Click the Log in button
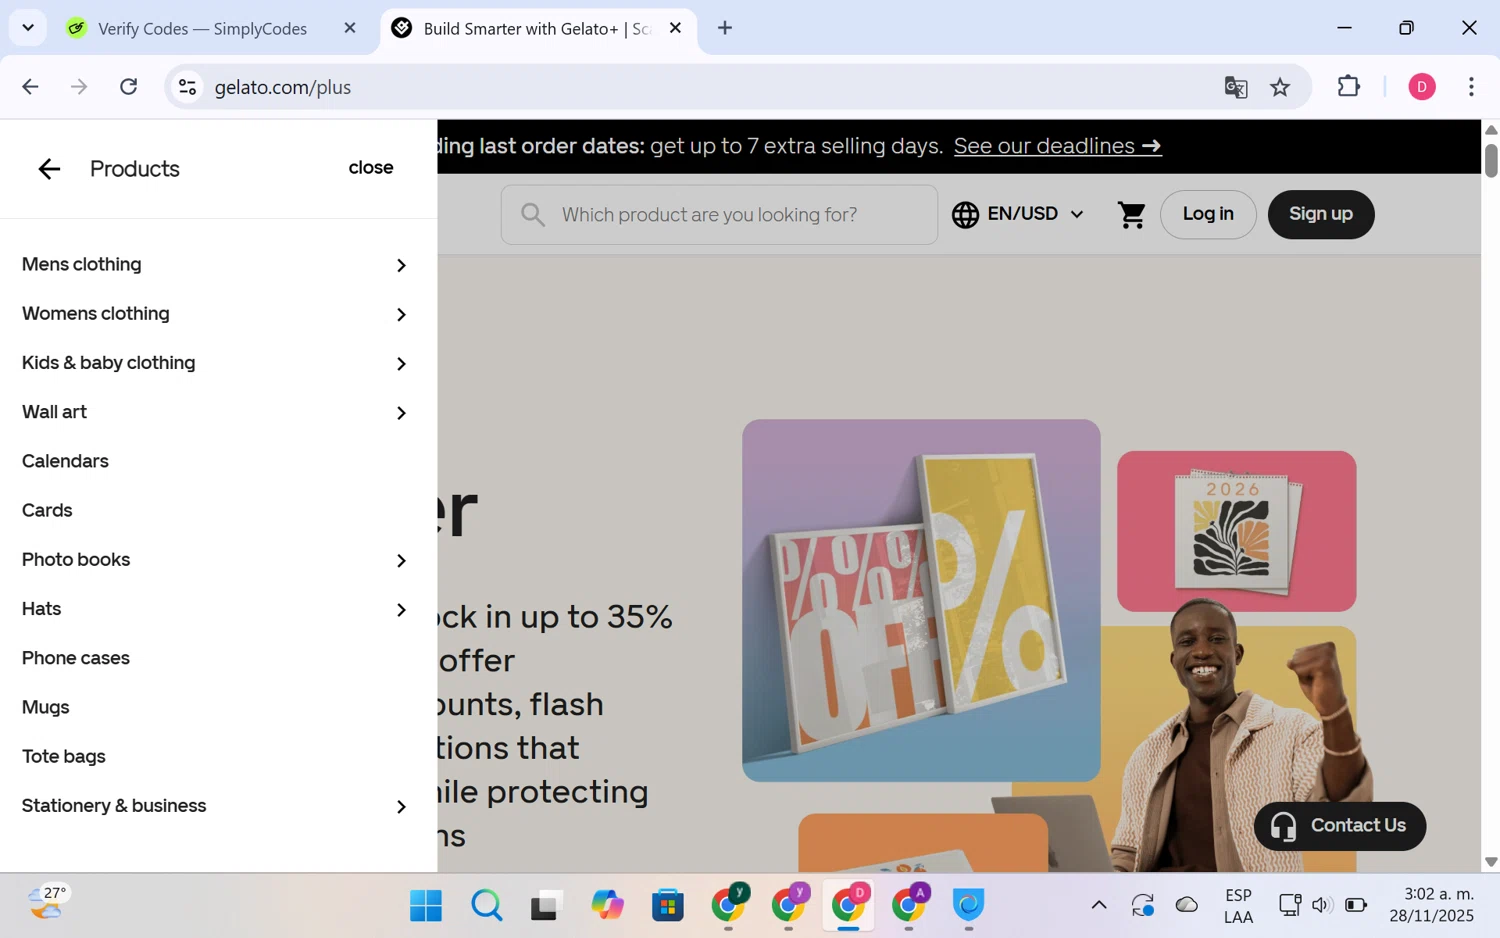 click(x=1208, y=214)
